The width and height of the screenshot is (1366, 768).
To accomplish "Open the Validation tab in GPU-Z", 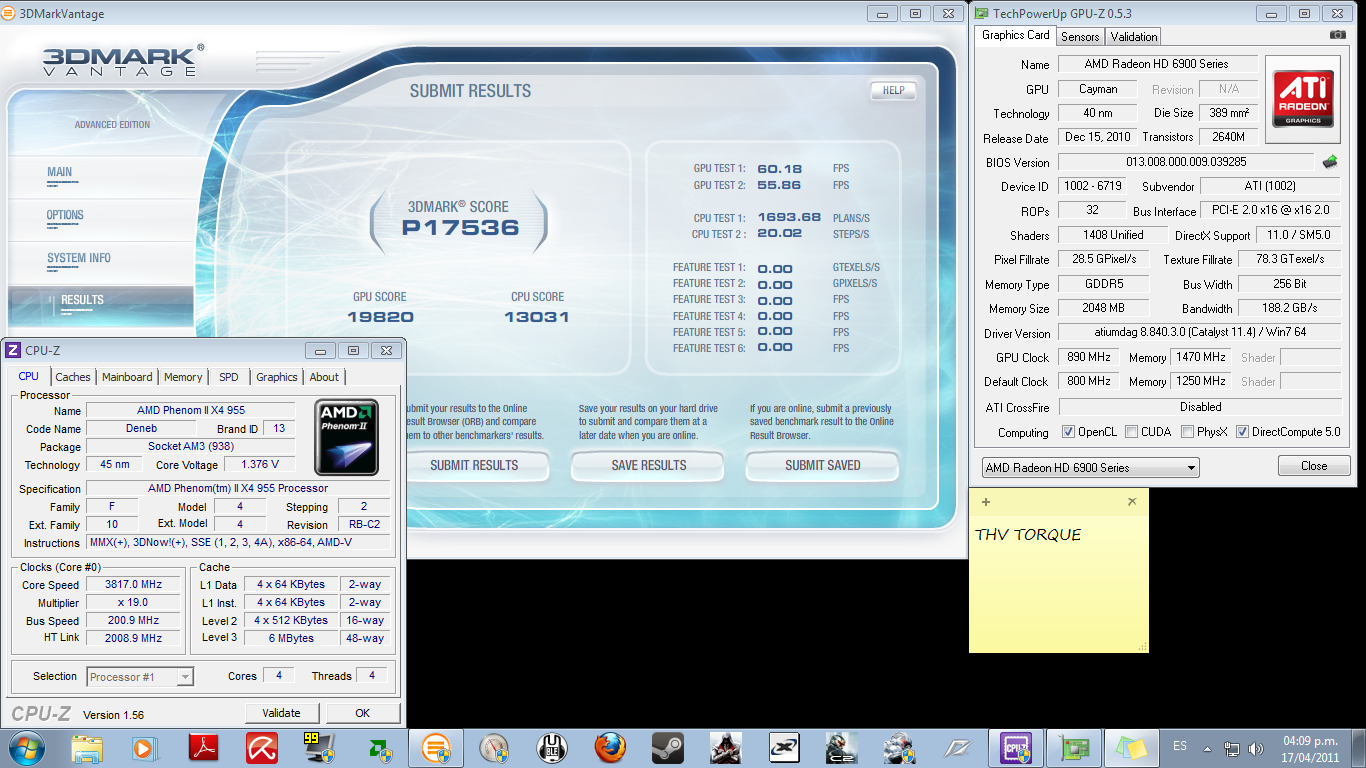I will pos(1134,37).
